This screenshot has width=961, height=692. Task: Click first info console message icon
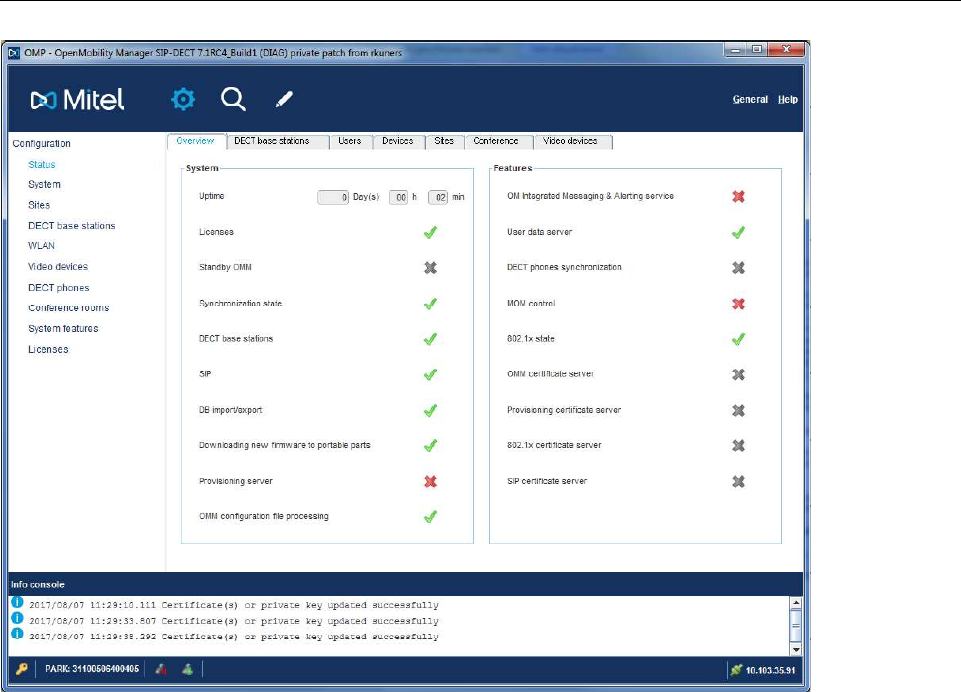(17, 603)
